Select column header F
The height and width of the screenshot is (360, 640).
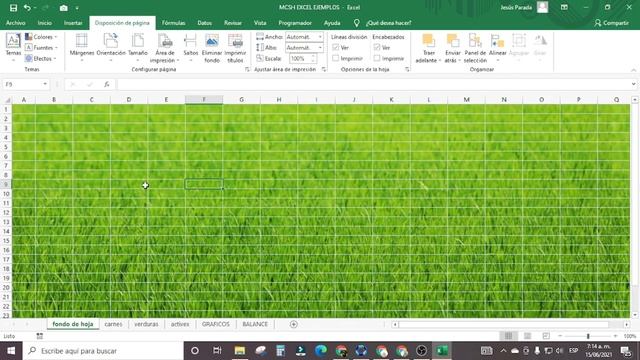(x=204, y=100)
